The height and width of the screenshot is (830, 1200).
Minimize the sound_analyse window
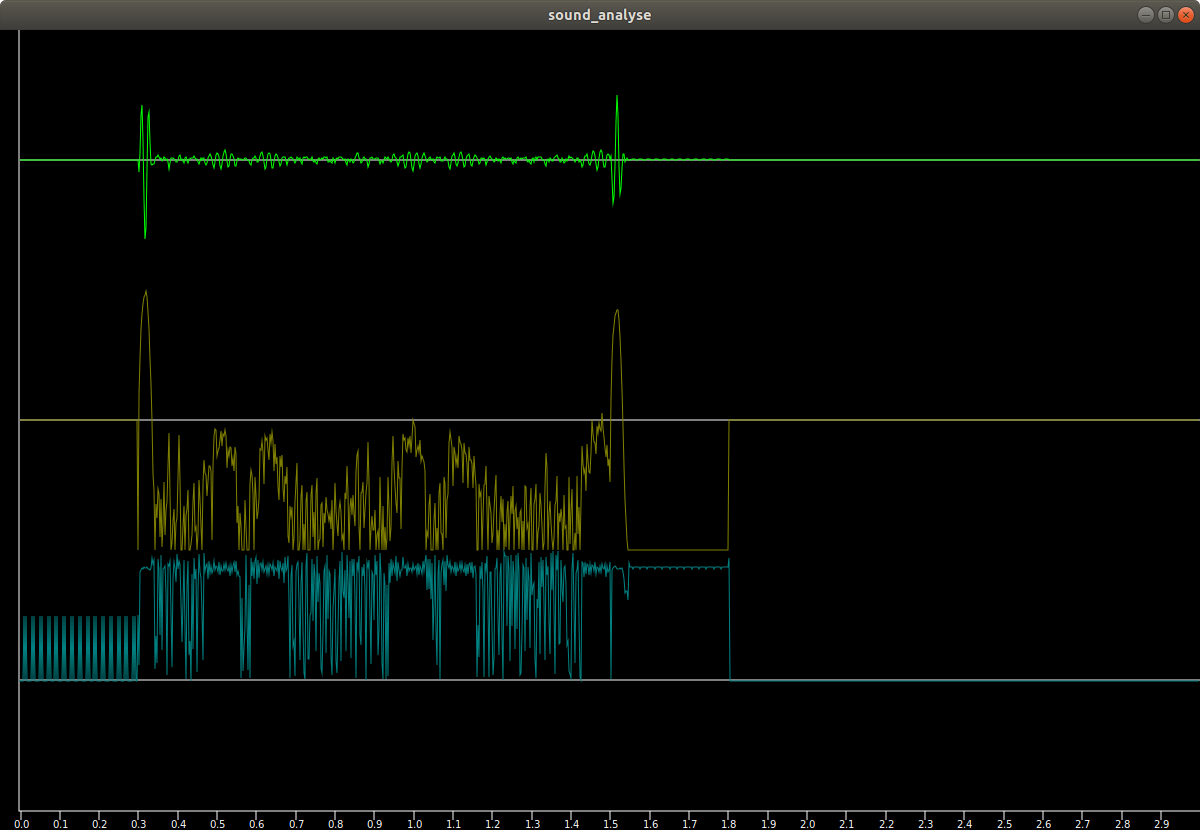click(1145, 15)
